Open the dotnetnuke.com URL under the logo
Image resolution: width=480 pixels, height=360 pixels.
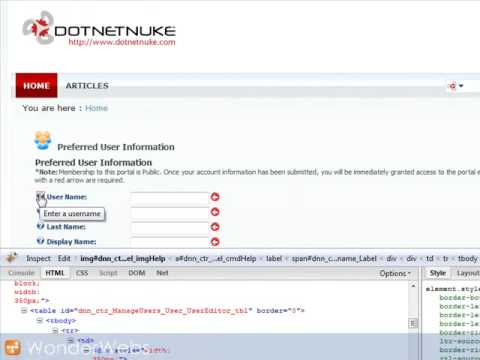[122, 42]
